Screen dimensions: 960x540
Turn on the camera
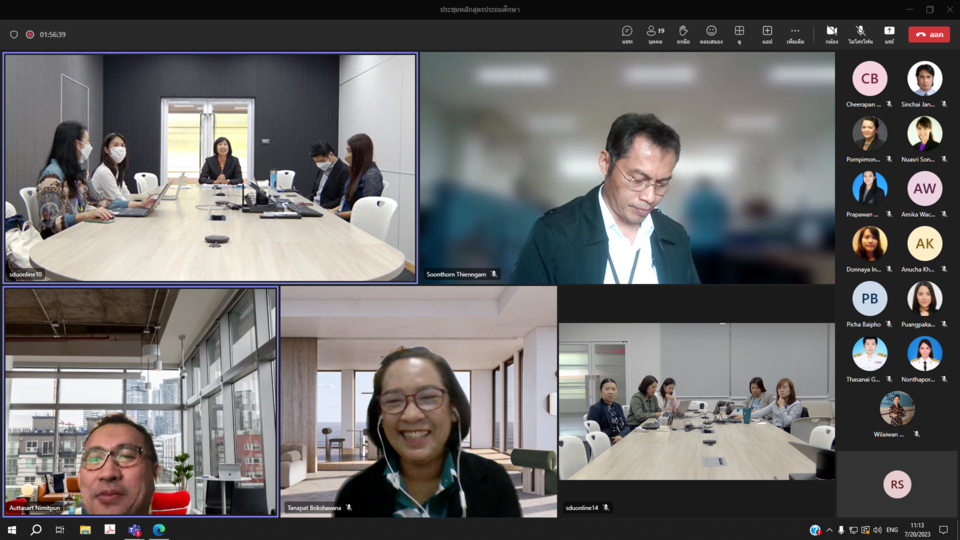click(x=831, y=34)
